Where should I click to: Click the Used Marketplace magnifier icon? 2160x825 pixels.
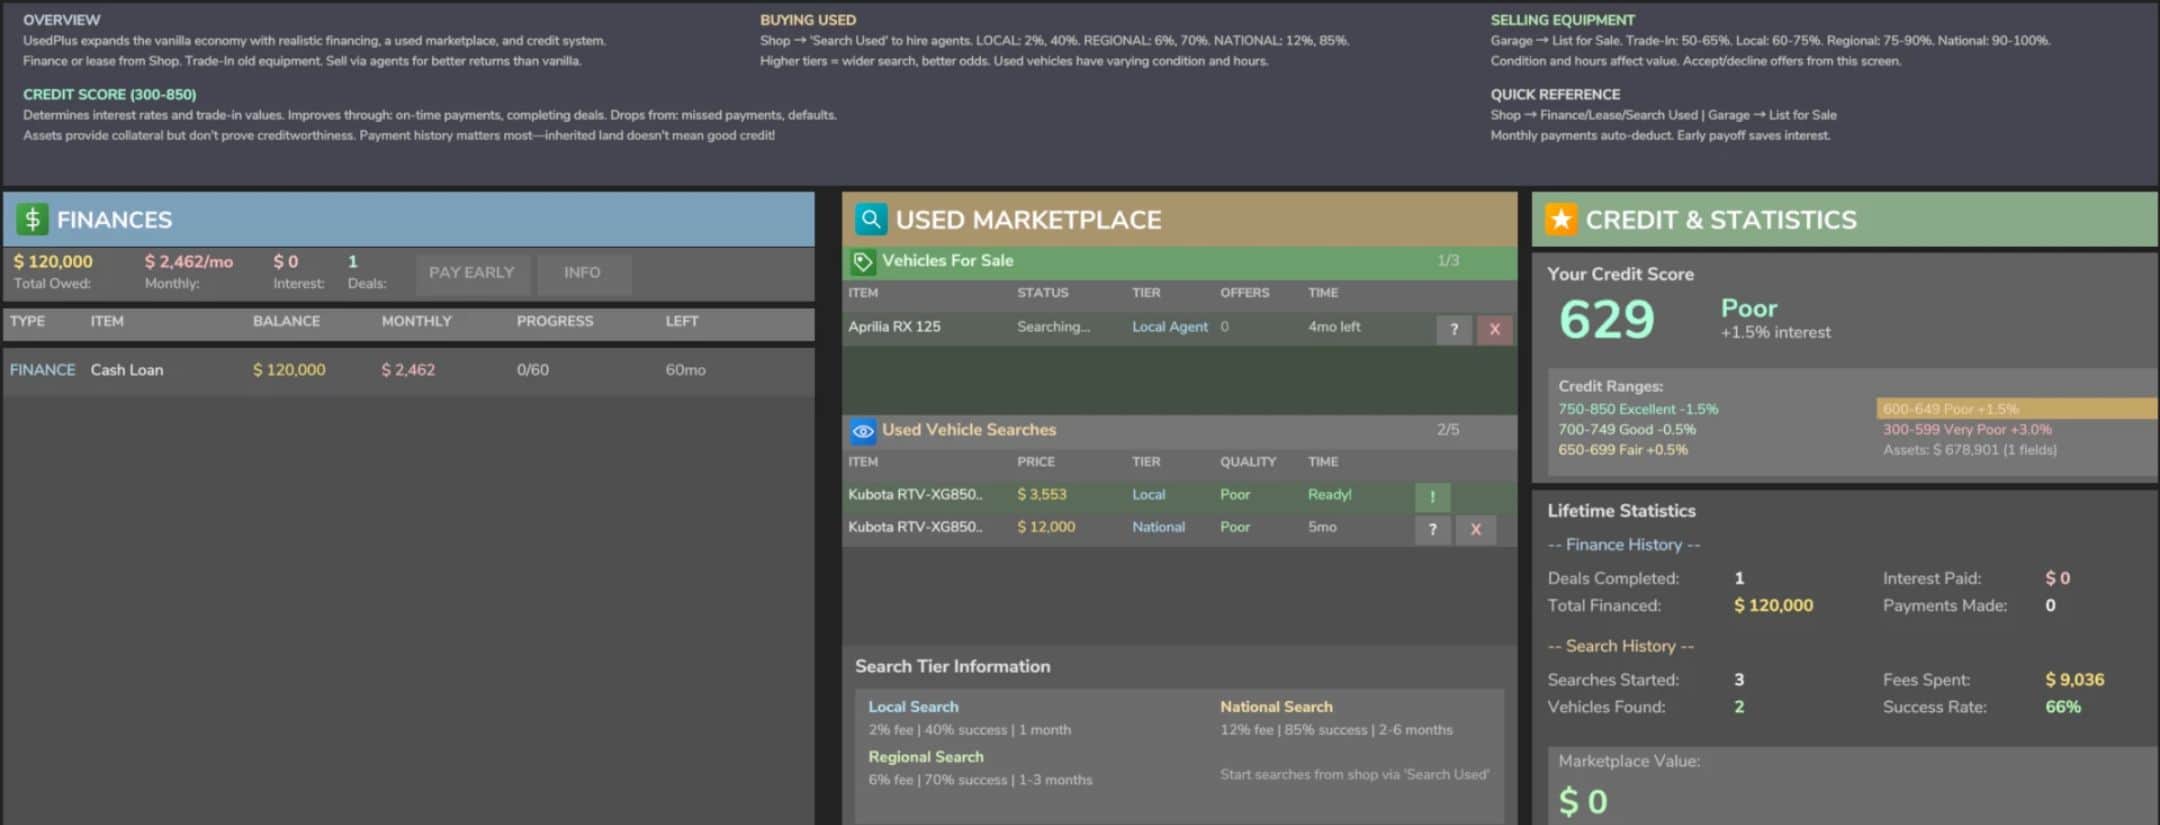pos(870,219)
